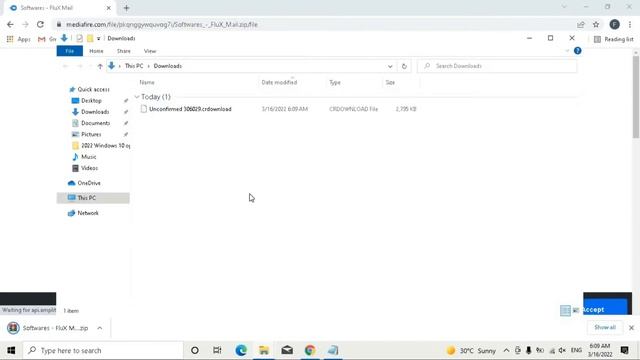Open a new Chrome tab
This screenshot has width=640, height=360.
(x=127, y=8)
